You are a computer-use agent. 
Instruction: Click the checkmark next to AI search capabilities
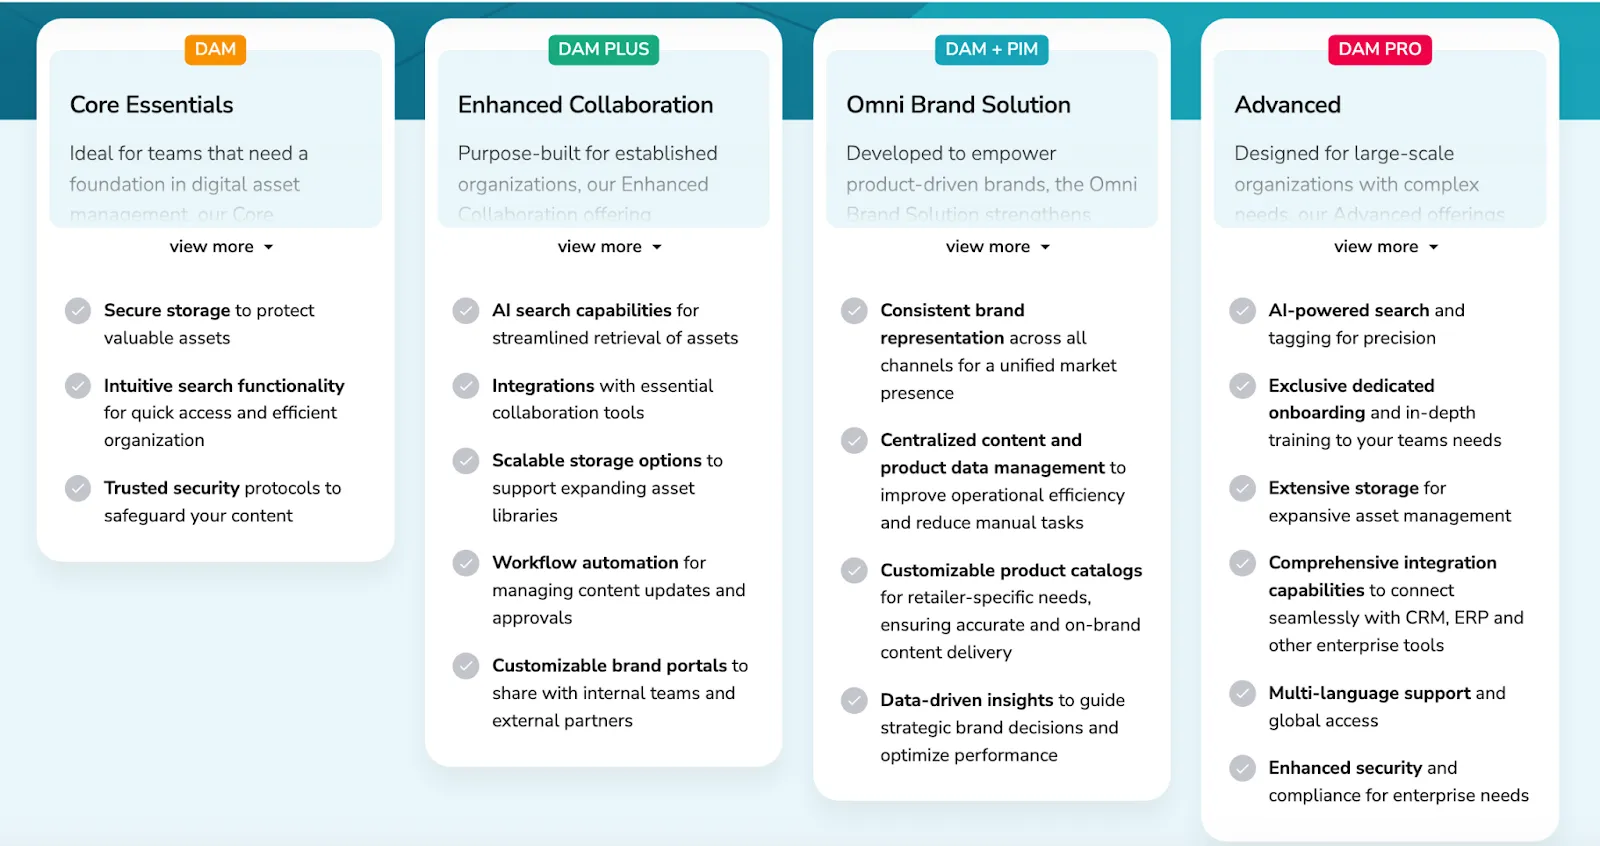(466, 311)
